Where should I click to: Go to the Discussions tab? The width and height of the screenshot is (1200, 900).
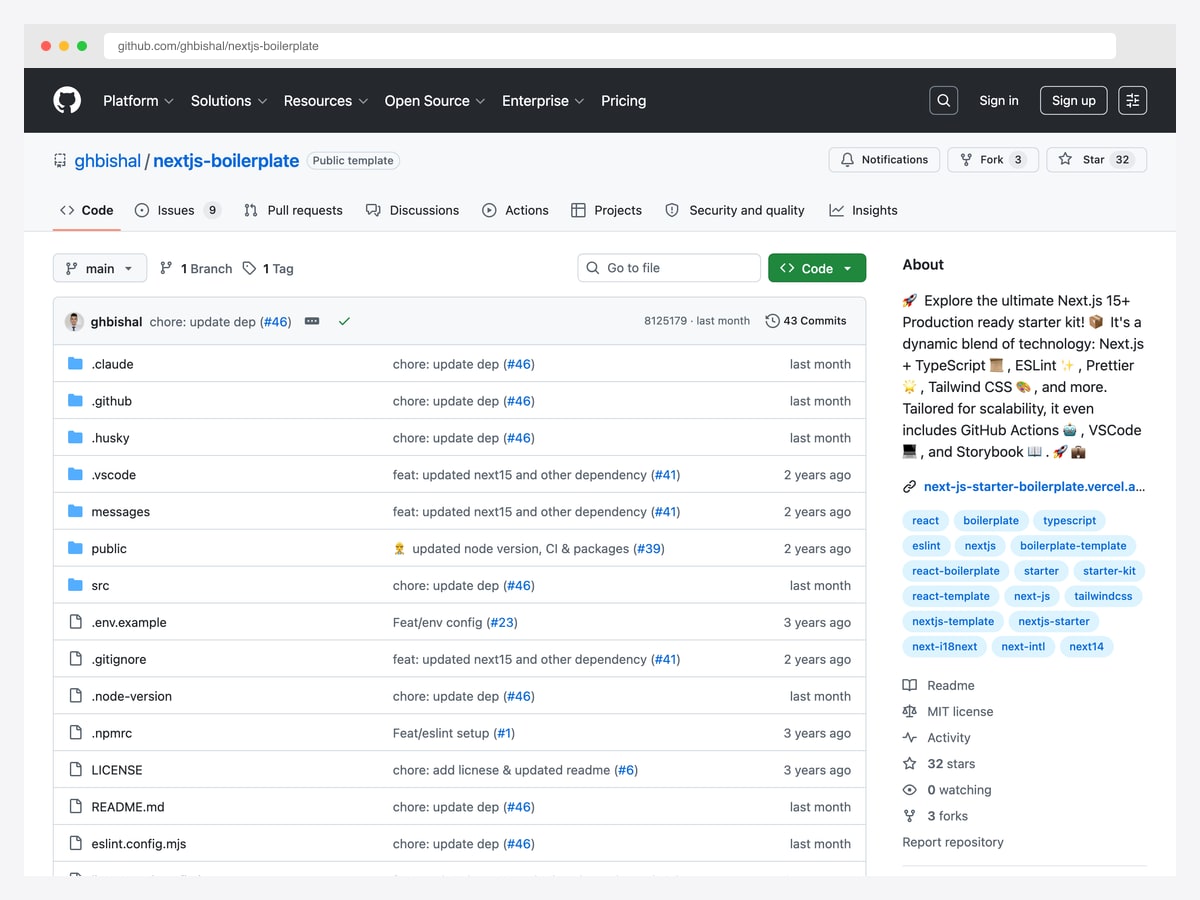(412, 210)
